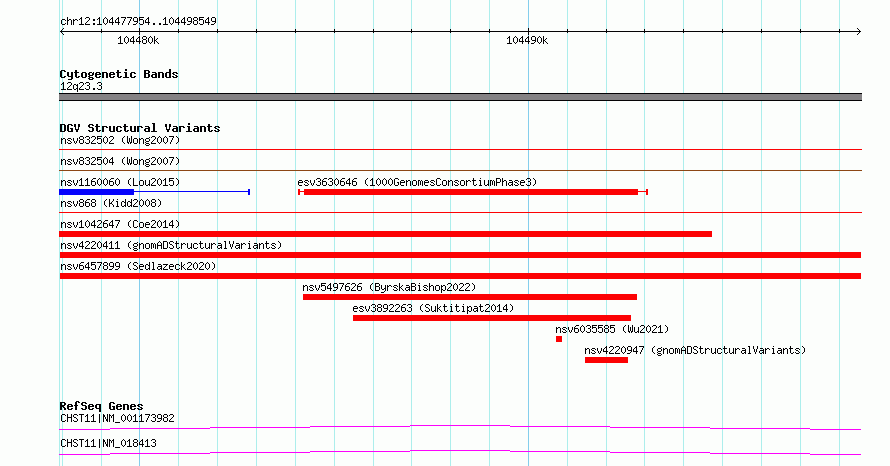
Task: Click the red nsv6457899 variant bar
Action: pos(460,276)
